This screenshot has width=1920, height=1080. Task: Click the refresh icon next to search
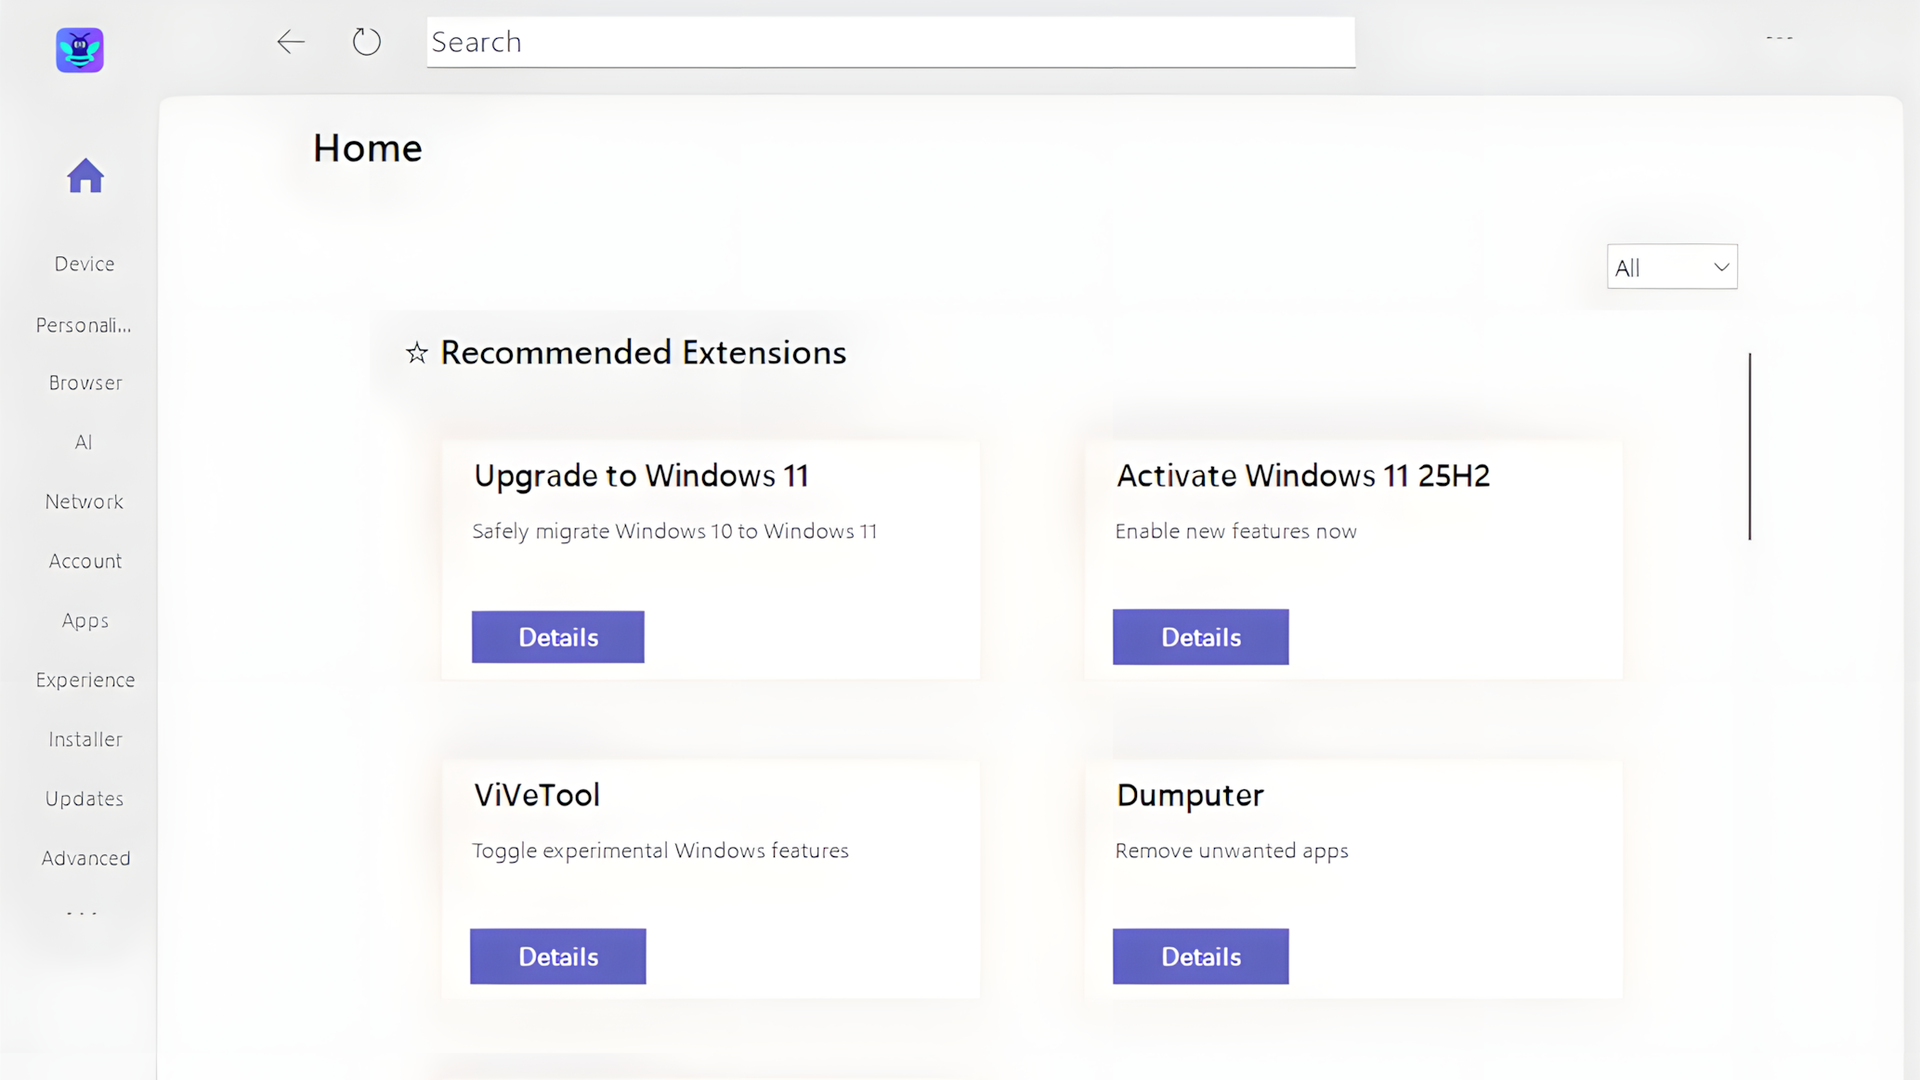pyautogui.click(x=366, y=42)
